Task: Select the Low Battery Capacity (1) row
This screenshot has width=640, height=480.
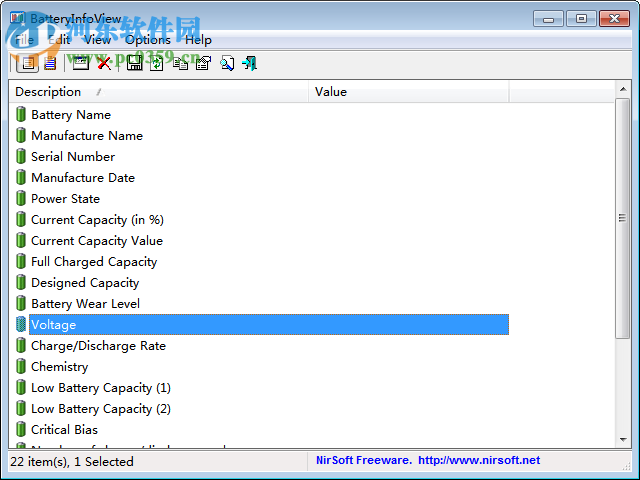Action: coord(261,388)
